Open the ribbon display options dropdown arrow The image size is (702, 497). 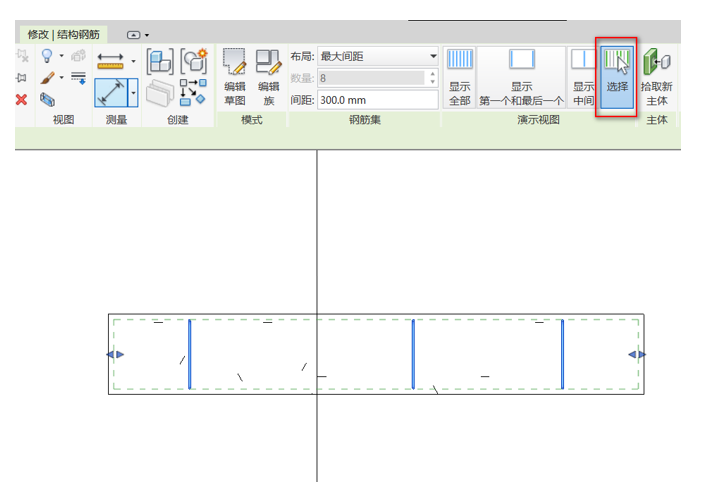pyautogui.click(x=147, y=35)
